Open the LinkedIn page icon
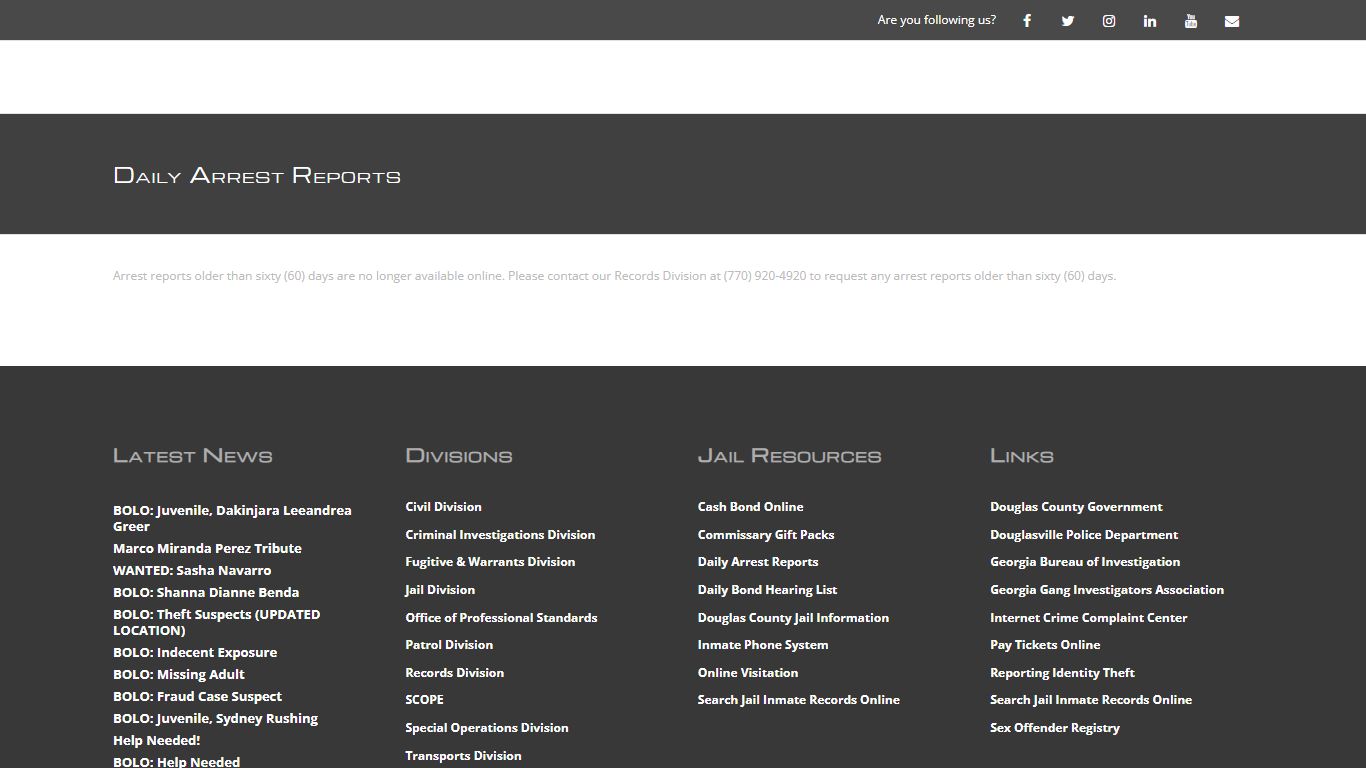The height and width of the screenshot is (768, 1366). pos(1150,20)
